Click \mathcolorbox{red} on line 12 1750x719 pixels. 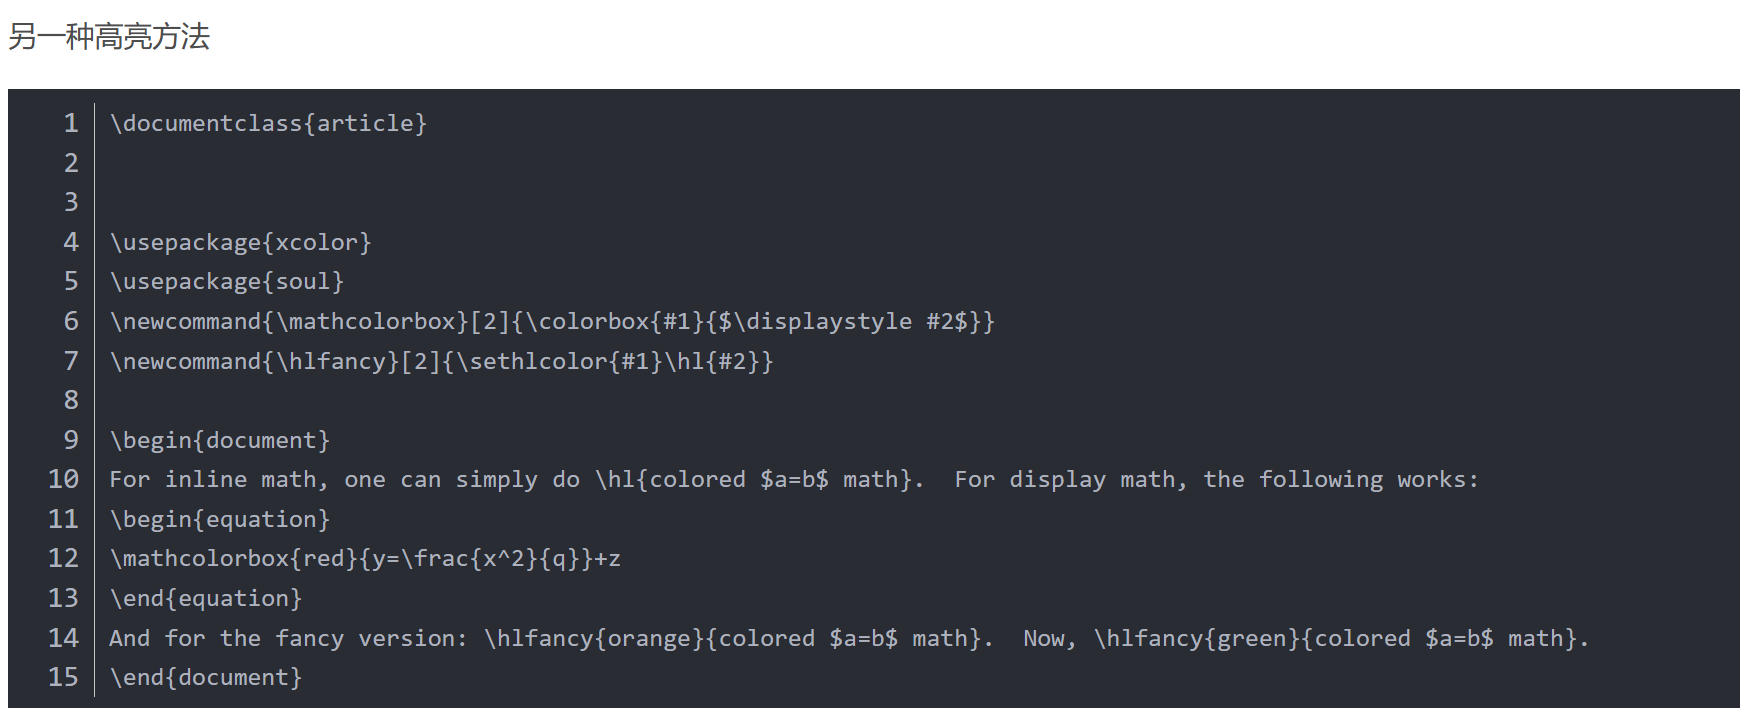[234, 558]
